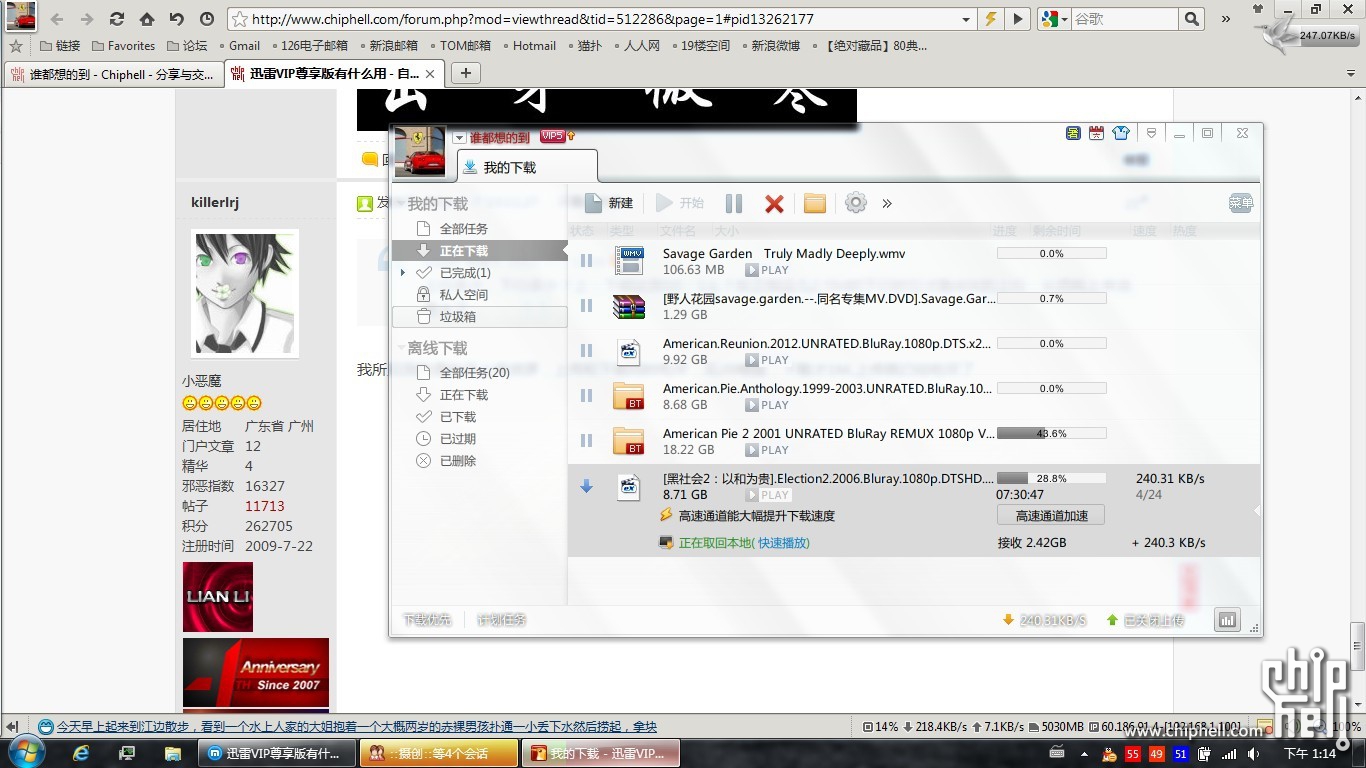Screen dimensions: 1366x768
Task: Open the 菜单 menu button in Thunder
Action: coord(1241,203)
